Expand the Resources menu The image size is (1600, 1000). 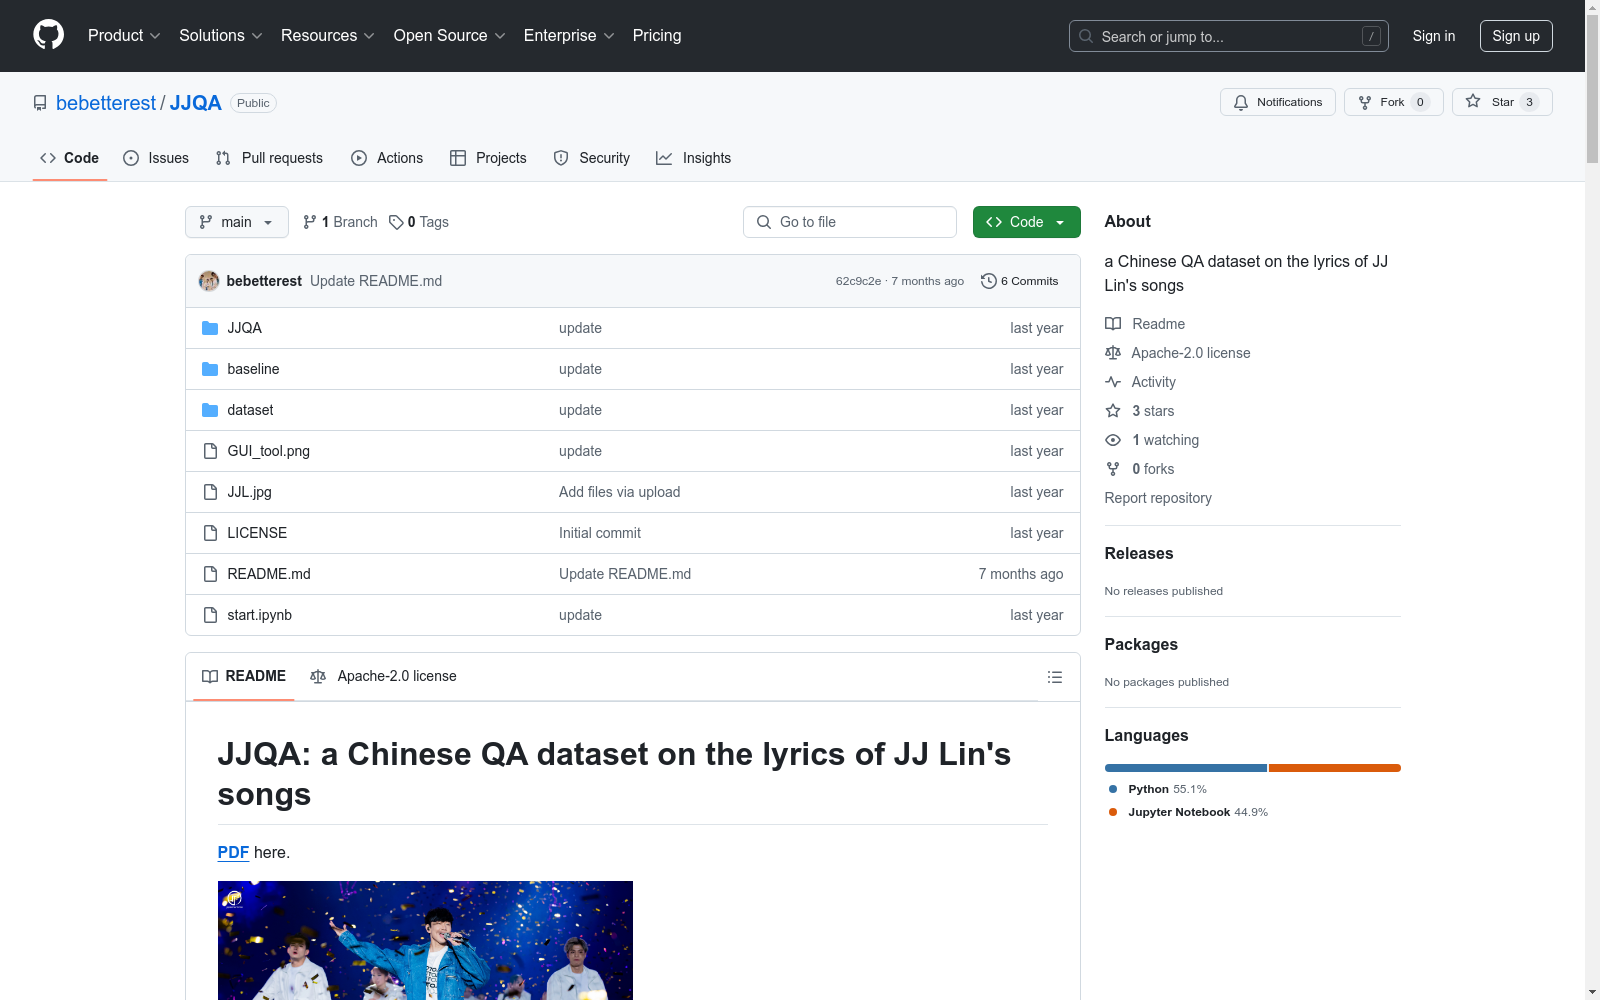tap(328, 35)
